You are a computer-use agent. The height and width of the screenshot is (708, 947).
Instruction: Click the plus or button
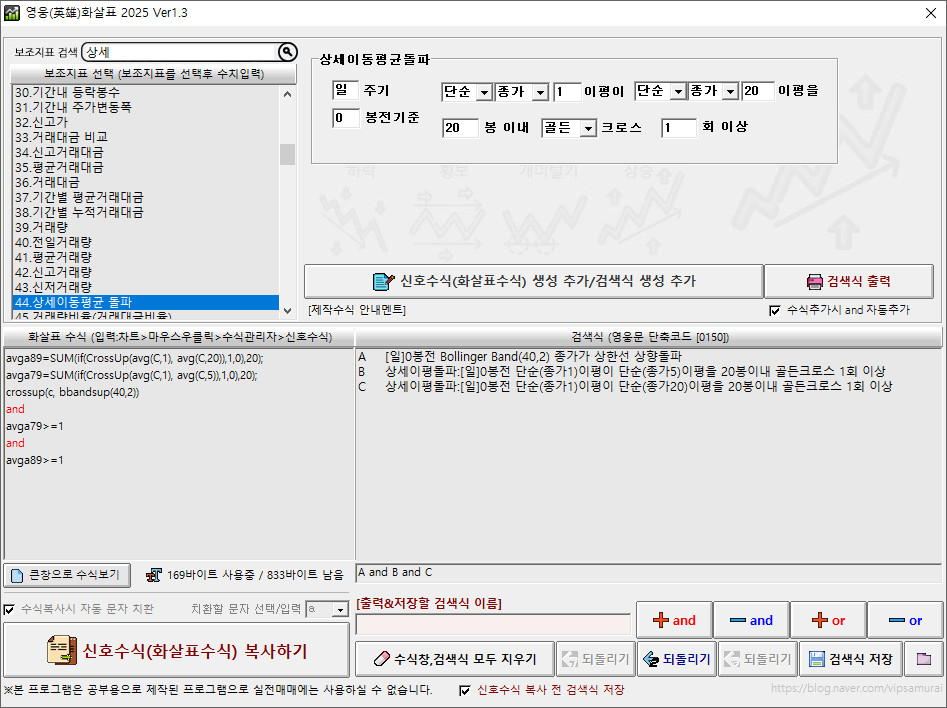pyautogui.click(x=827, y=620)
